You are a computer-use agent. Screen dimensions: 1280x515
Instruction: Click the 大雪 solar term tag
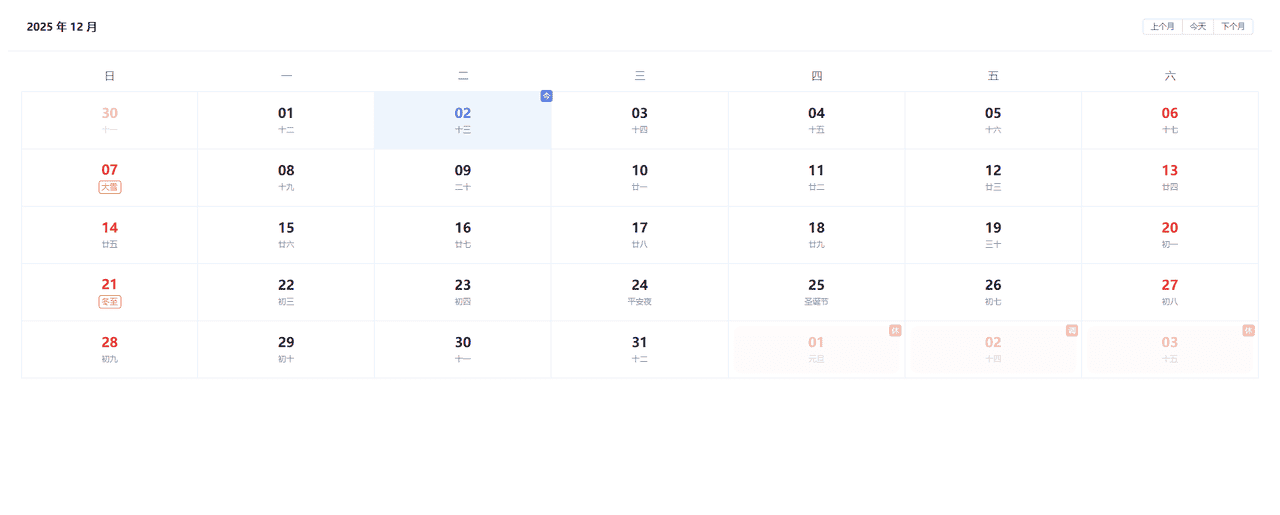[110, 187]
